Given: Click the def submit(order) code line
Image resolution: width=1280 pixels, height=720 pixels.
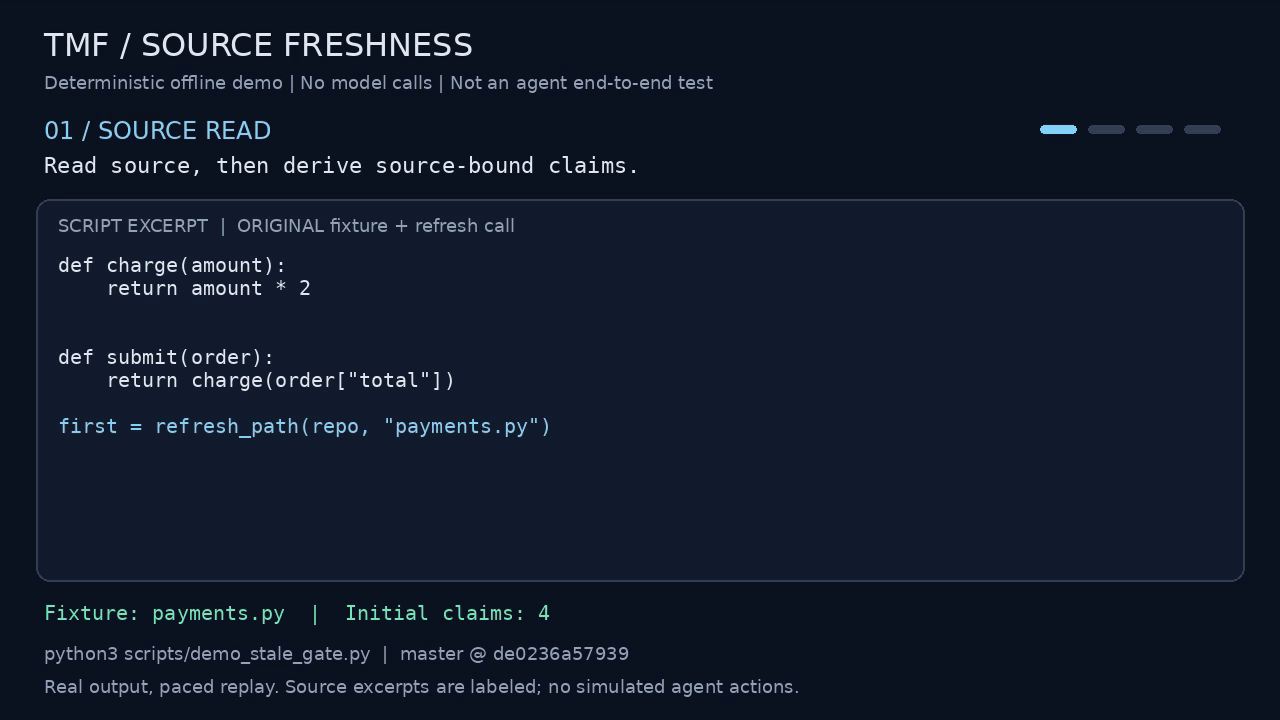Looking at the screenshot, I should tap(166, 357).
